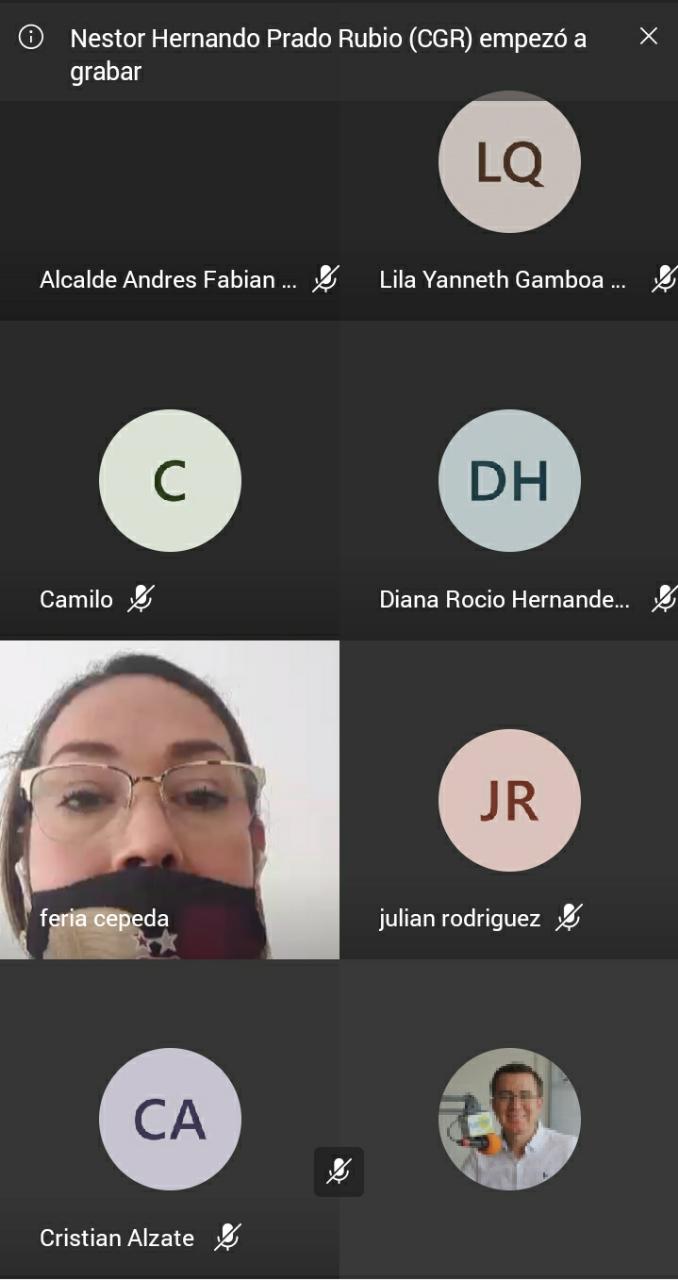This screenshot has width=678, height=1280.
Task: Tap the Cristian Alzate name label
Action: pos(117,1238)
